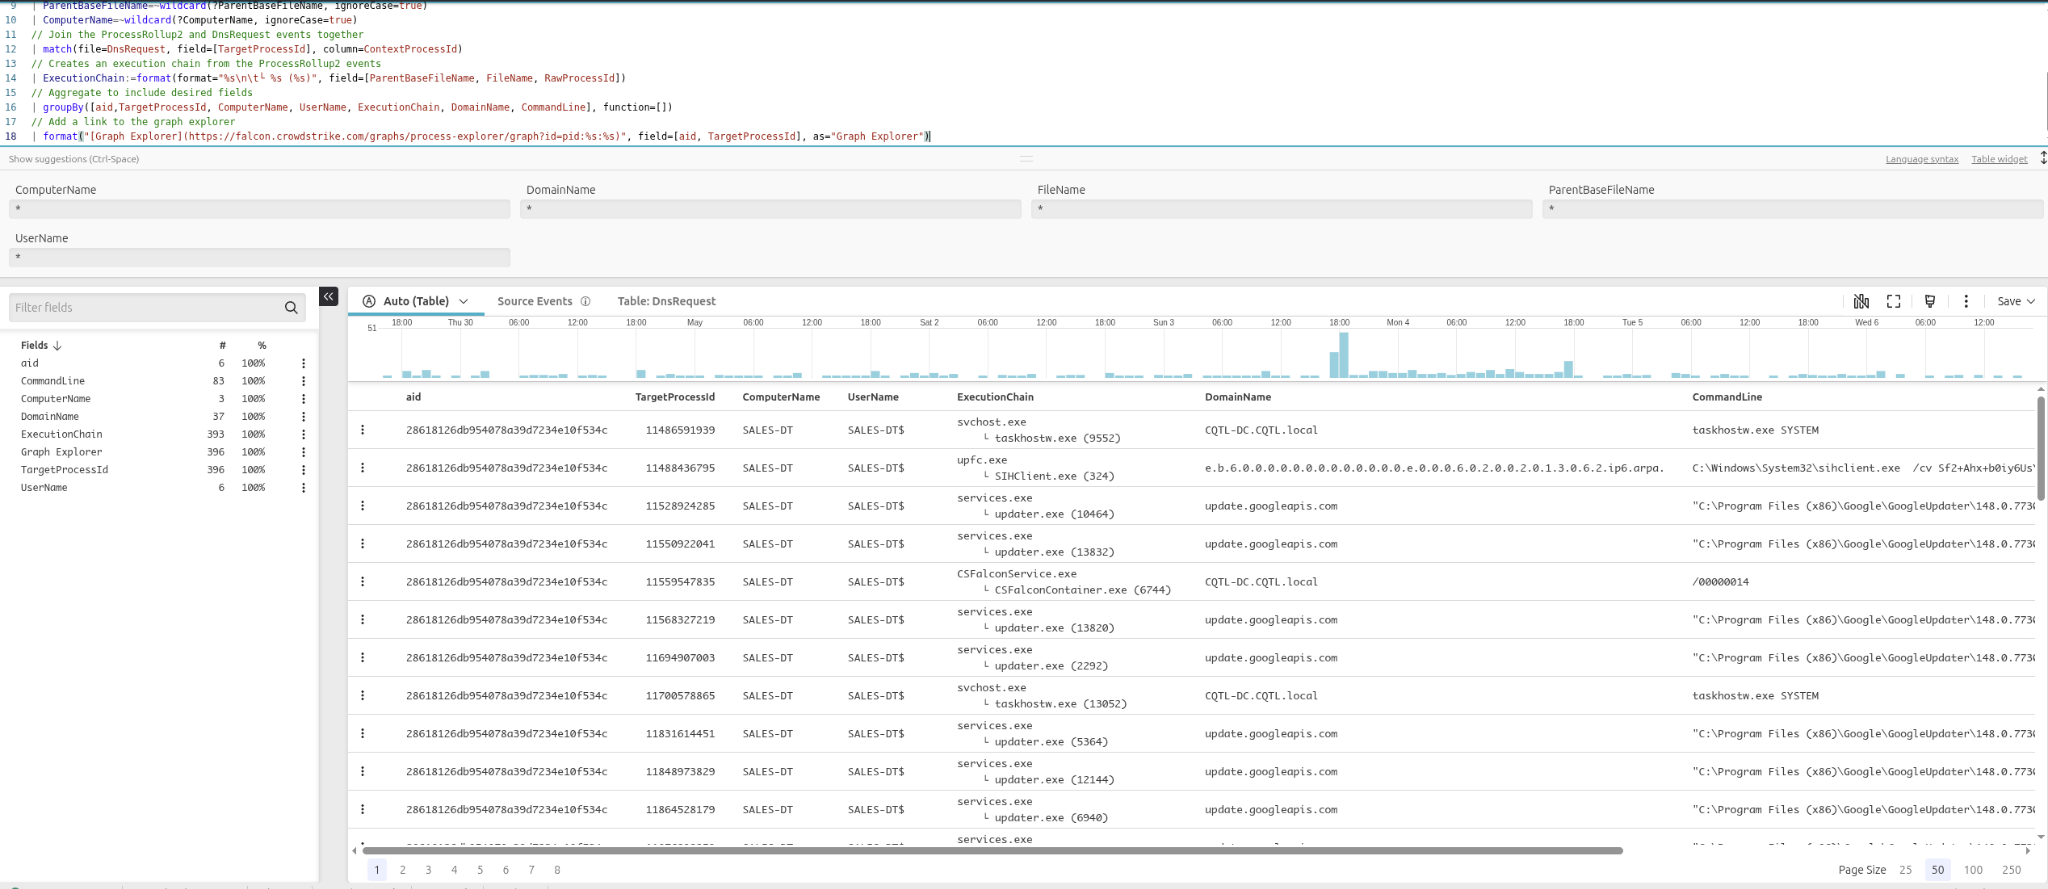Image resolution: width=2048 pixels, height=889 pixels.
Task: Focus the Filter fields search box
Action: coord(145,308)
